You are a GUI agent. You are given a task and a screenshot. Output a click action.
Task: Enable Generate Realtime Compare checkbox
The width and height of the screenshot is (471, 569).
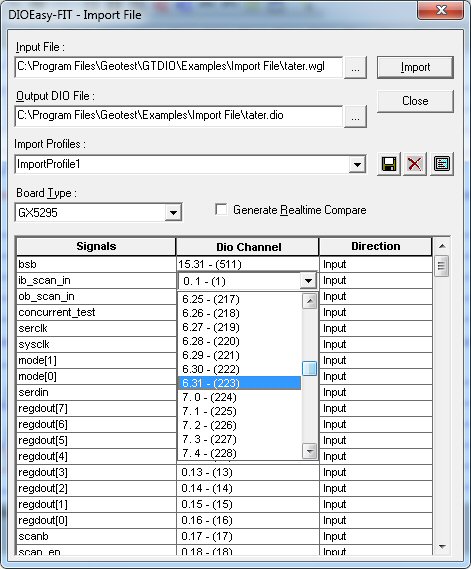click(221, 209)
